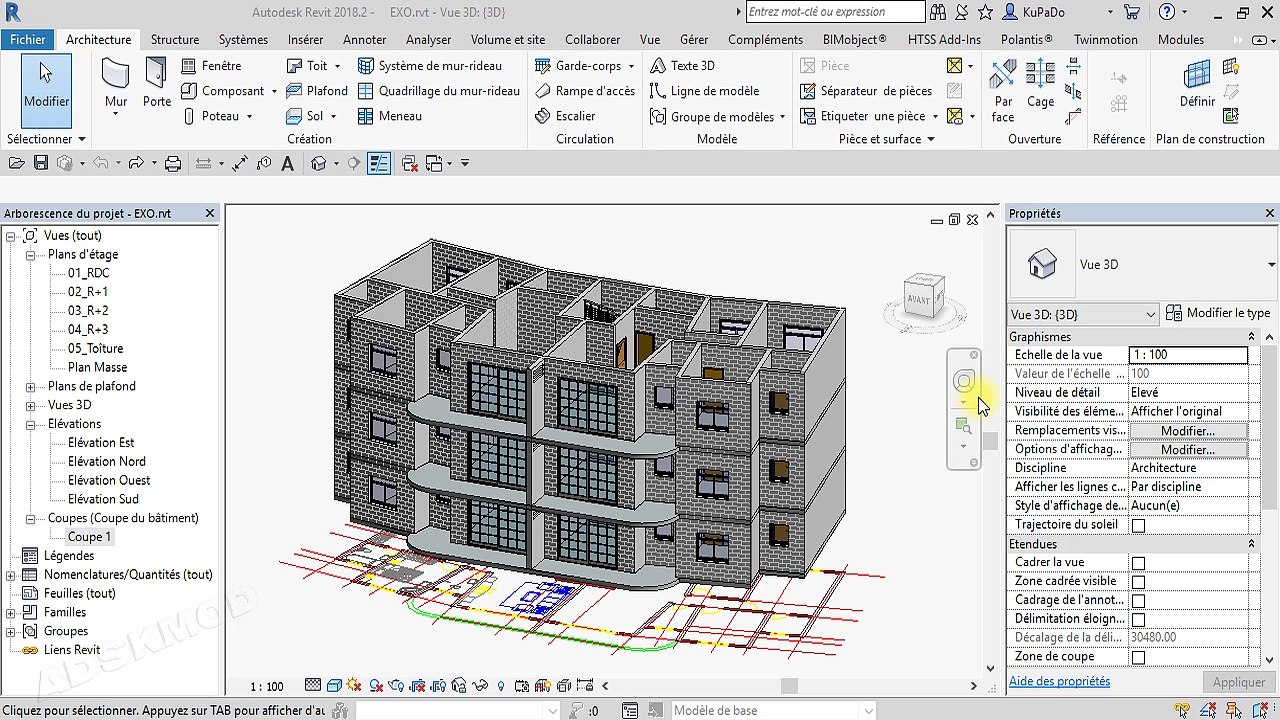
Task: Click Rampe d'accès tool
Action: 585,90
